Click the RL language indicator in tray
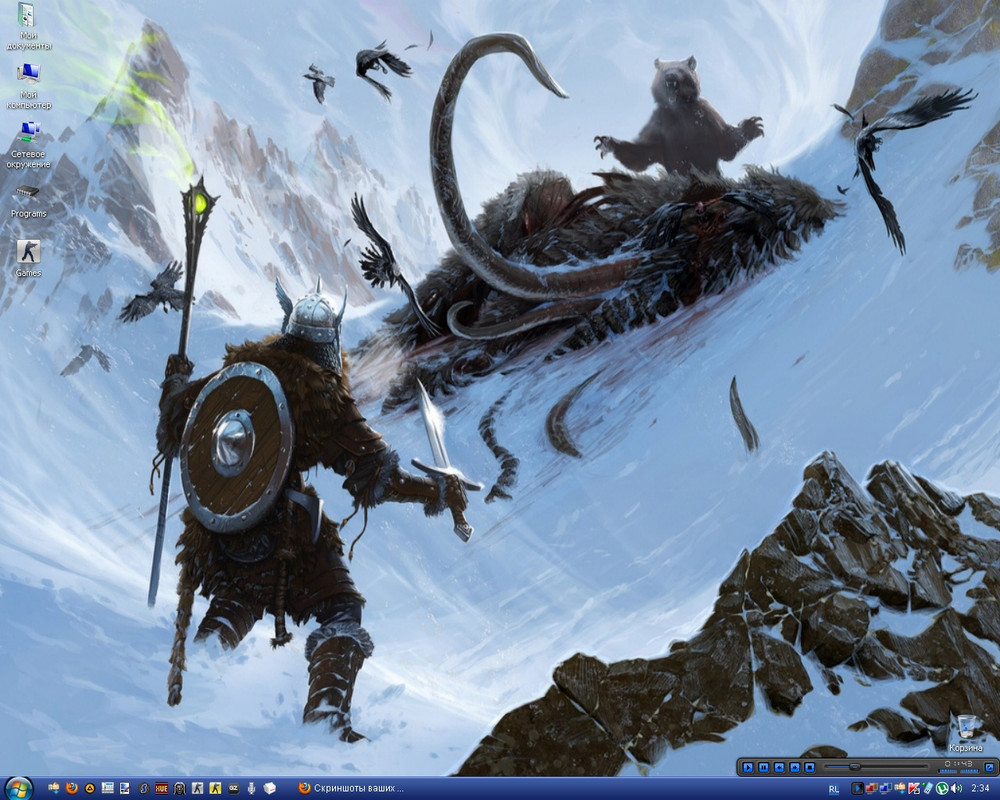 tap(834, 789)
